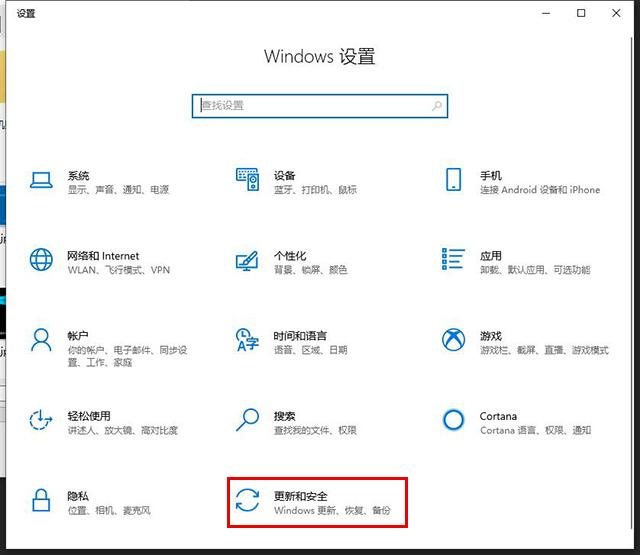Screen dimensions: 640x555
Task: Open the 设备 keyboard and speaker icon
Action: point(247,179)
